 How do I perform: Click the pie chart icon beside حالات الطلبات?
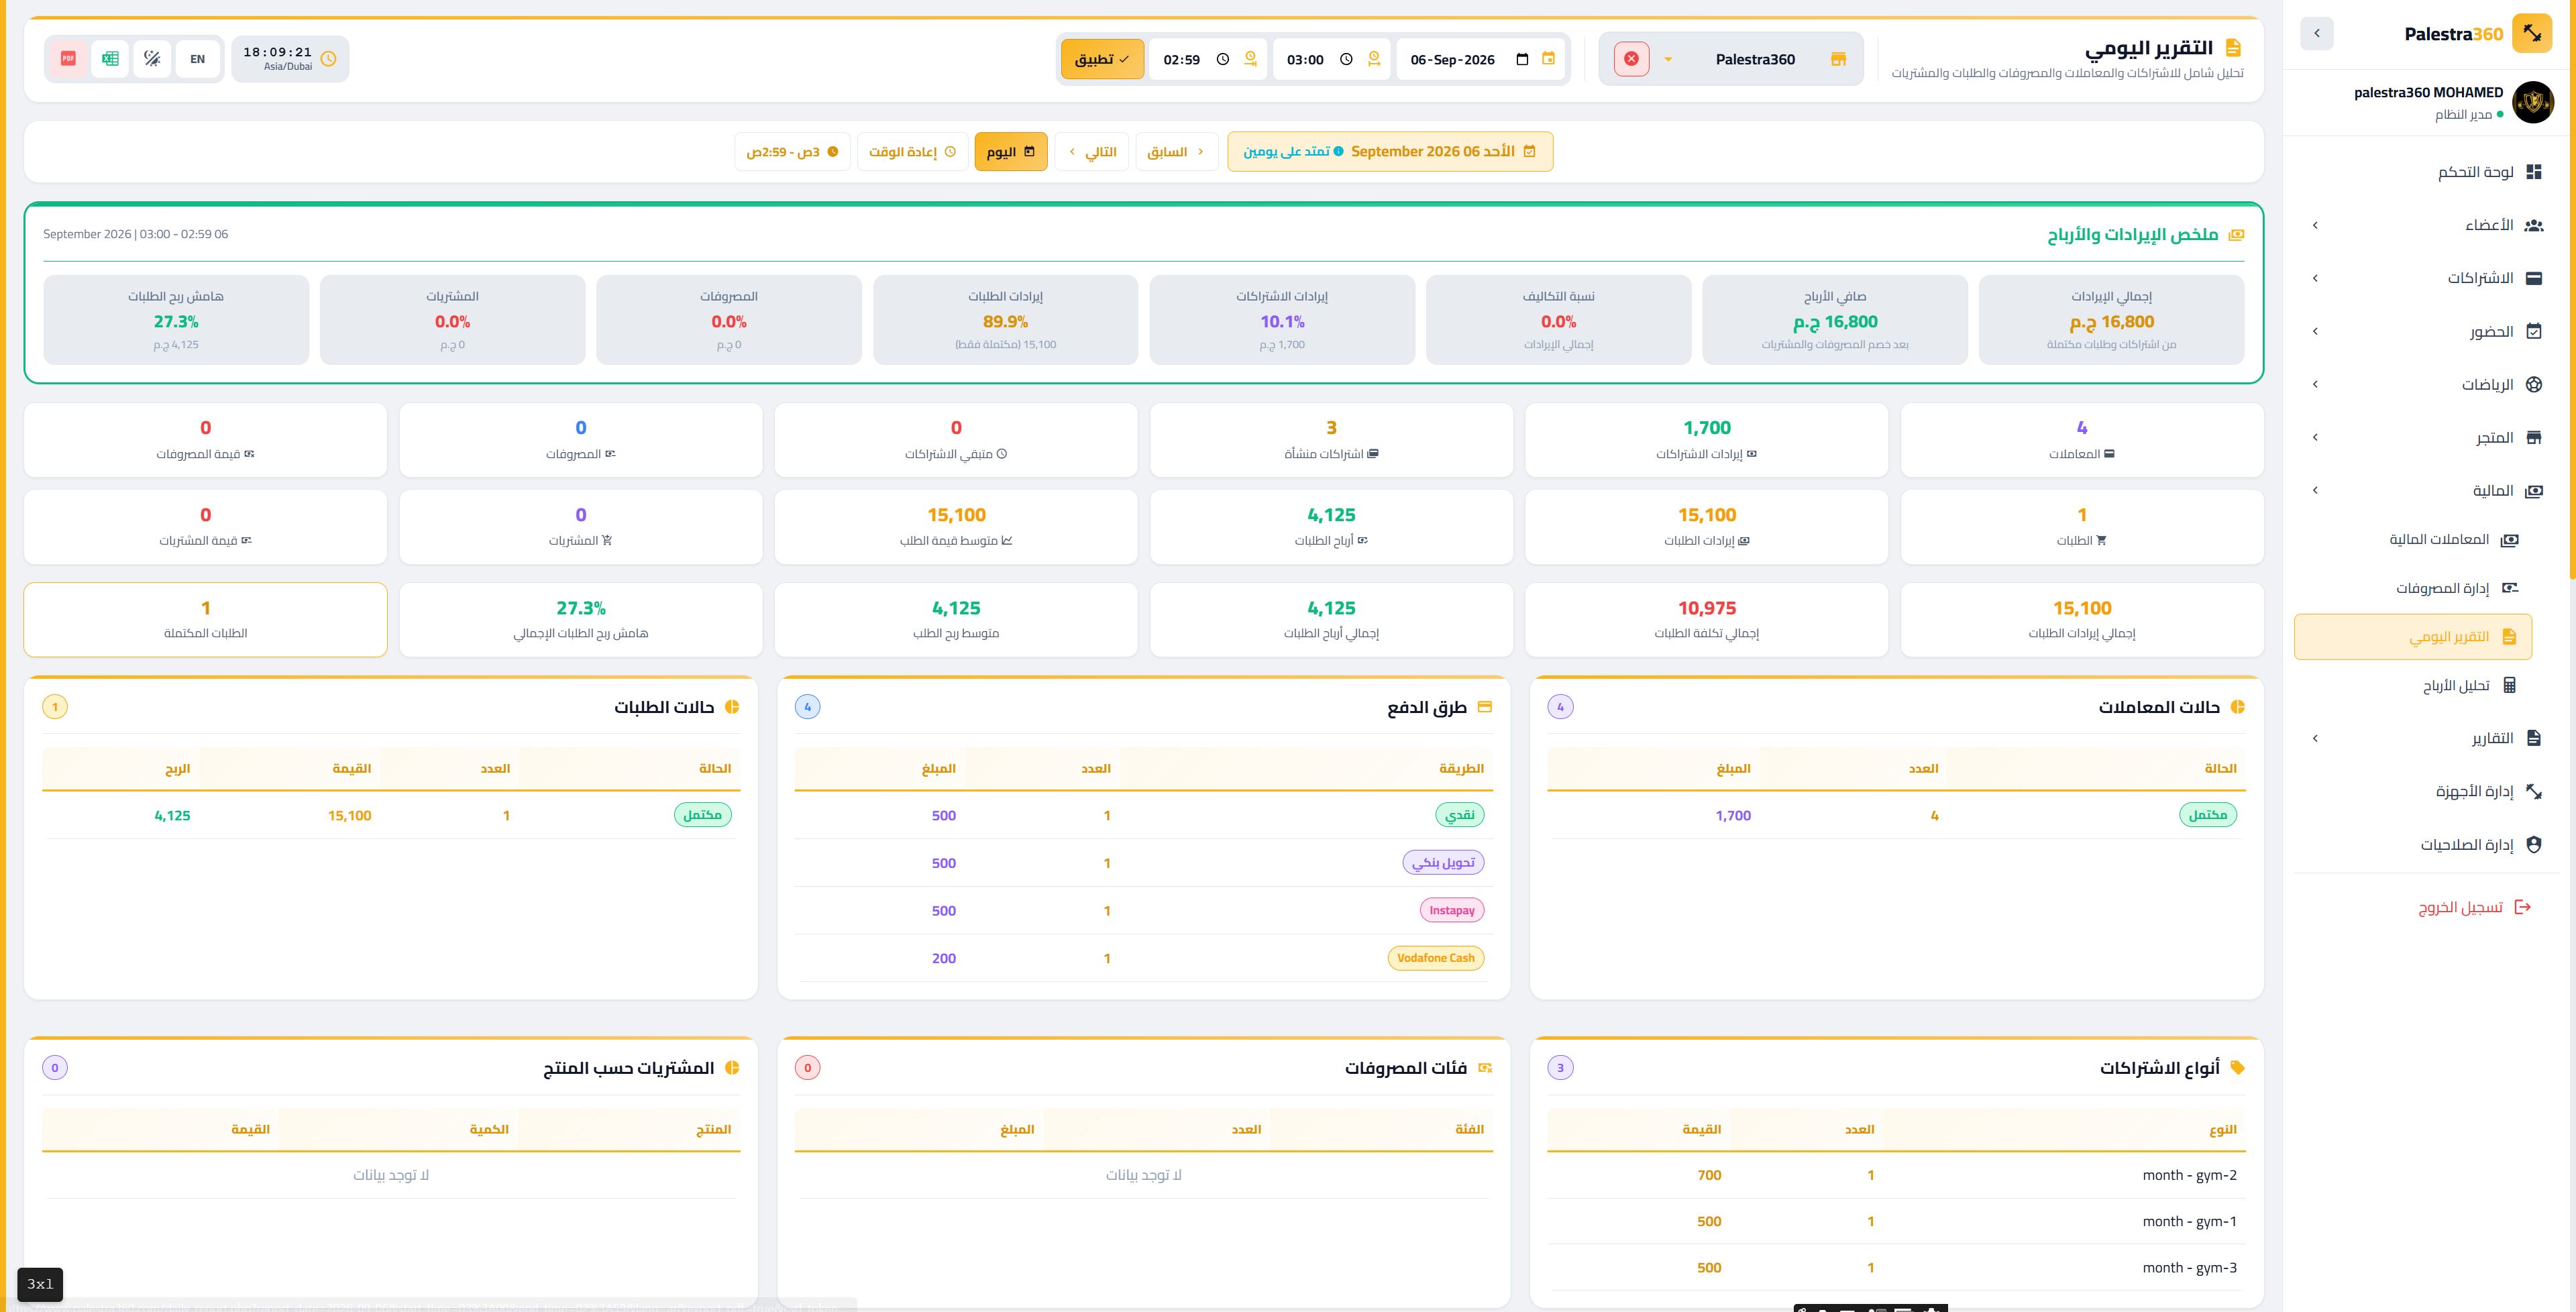coord(731,707)
